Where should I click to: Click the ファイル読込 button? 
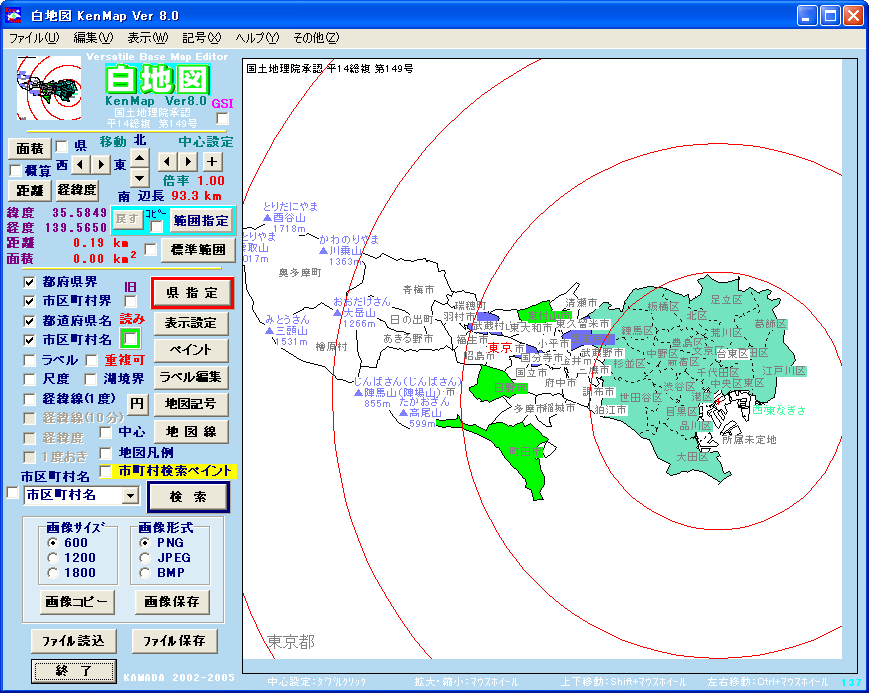(x=74, y=641)
